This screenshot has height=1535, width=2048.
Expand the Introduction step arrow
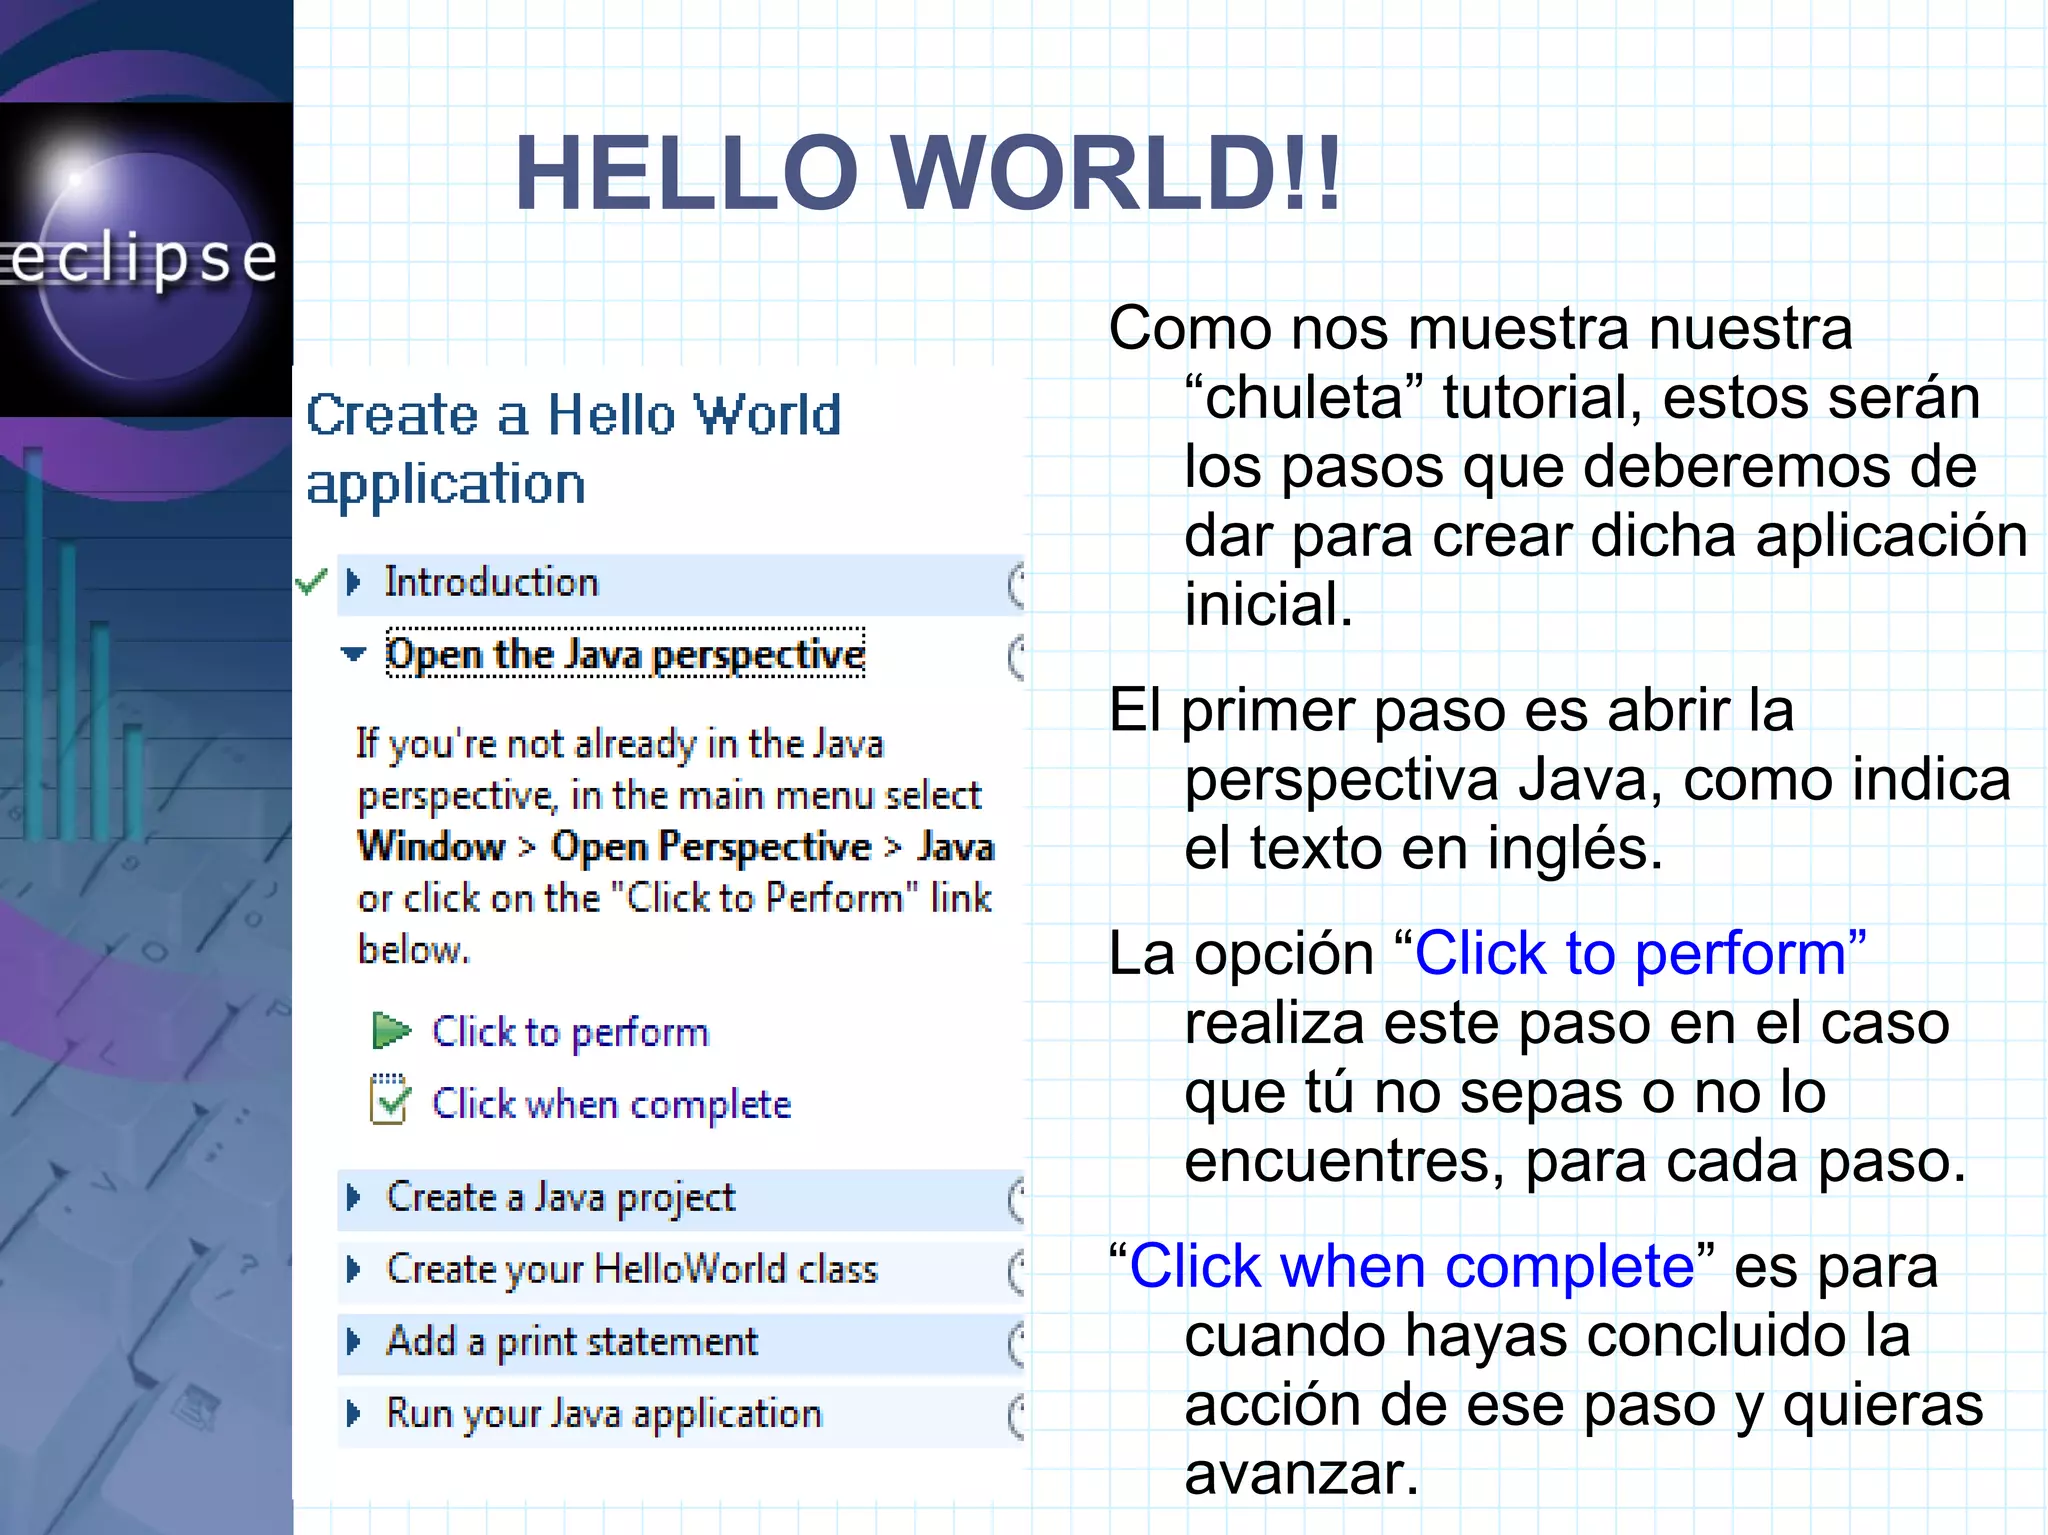click(x=353, y=582)
